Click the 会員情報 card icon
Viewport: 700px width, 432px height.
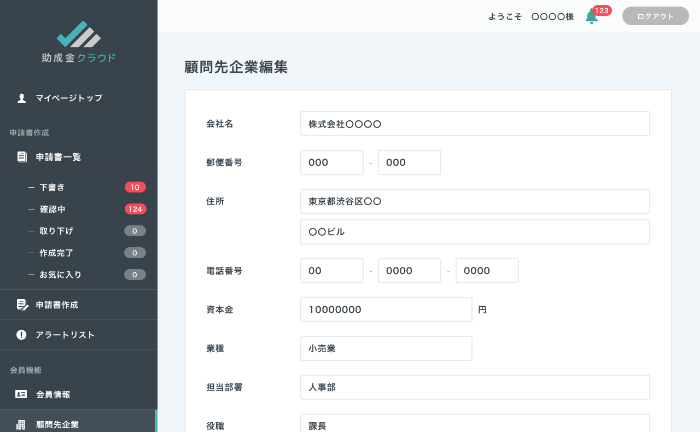click(x=21, y=394)
